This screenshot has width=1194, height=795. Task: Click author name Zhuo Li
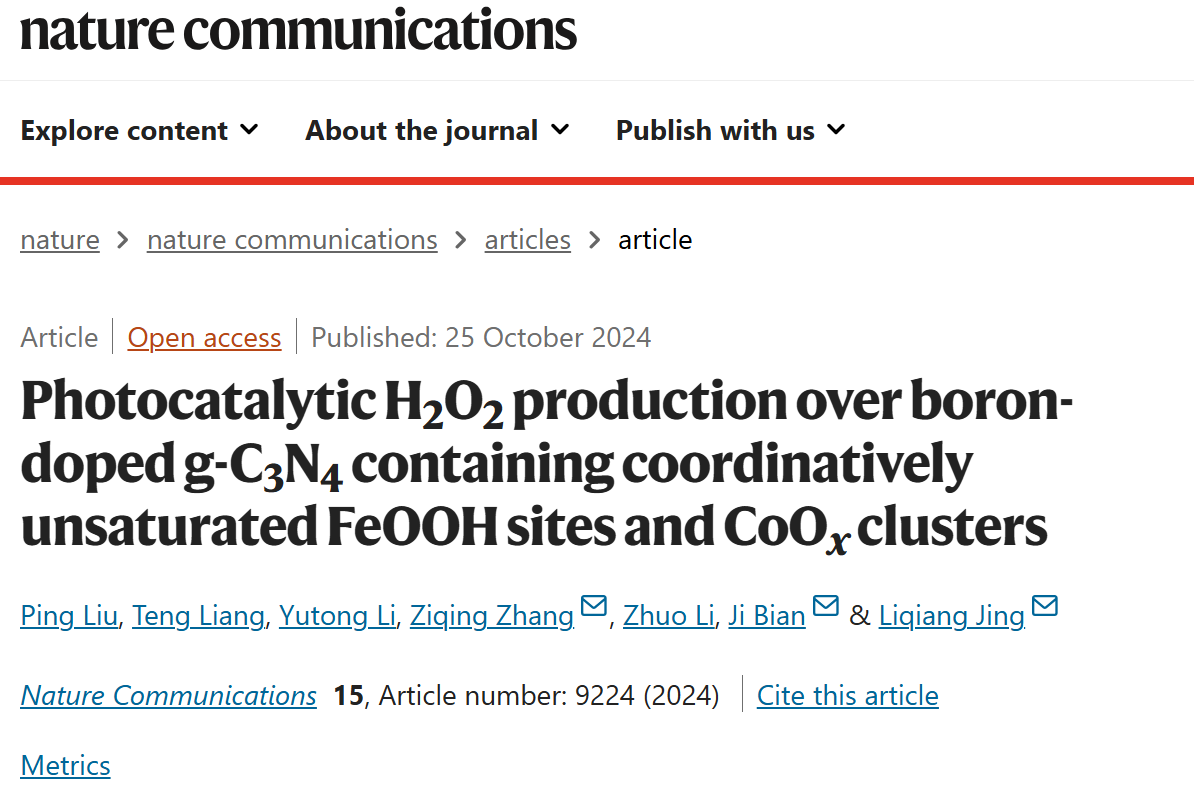pyautogui.click(x=669, y=615)
